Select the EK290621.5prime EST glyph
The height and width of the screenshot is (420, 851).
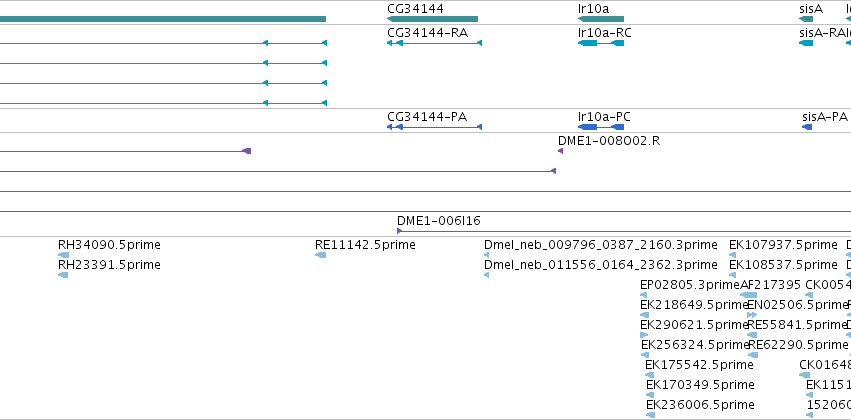click(644, 335)
